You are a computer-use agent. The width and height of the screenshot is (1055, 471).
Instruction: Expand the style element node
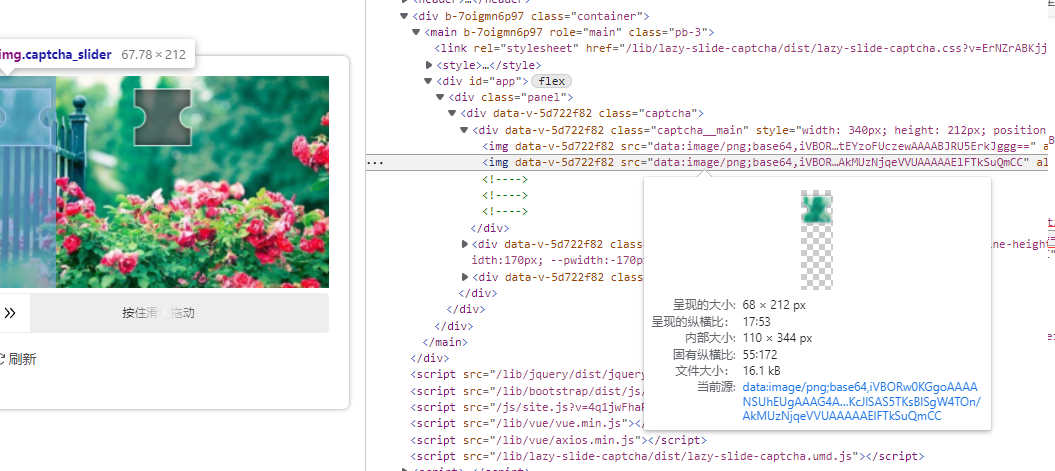pos(429,65)
